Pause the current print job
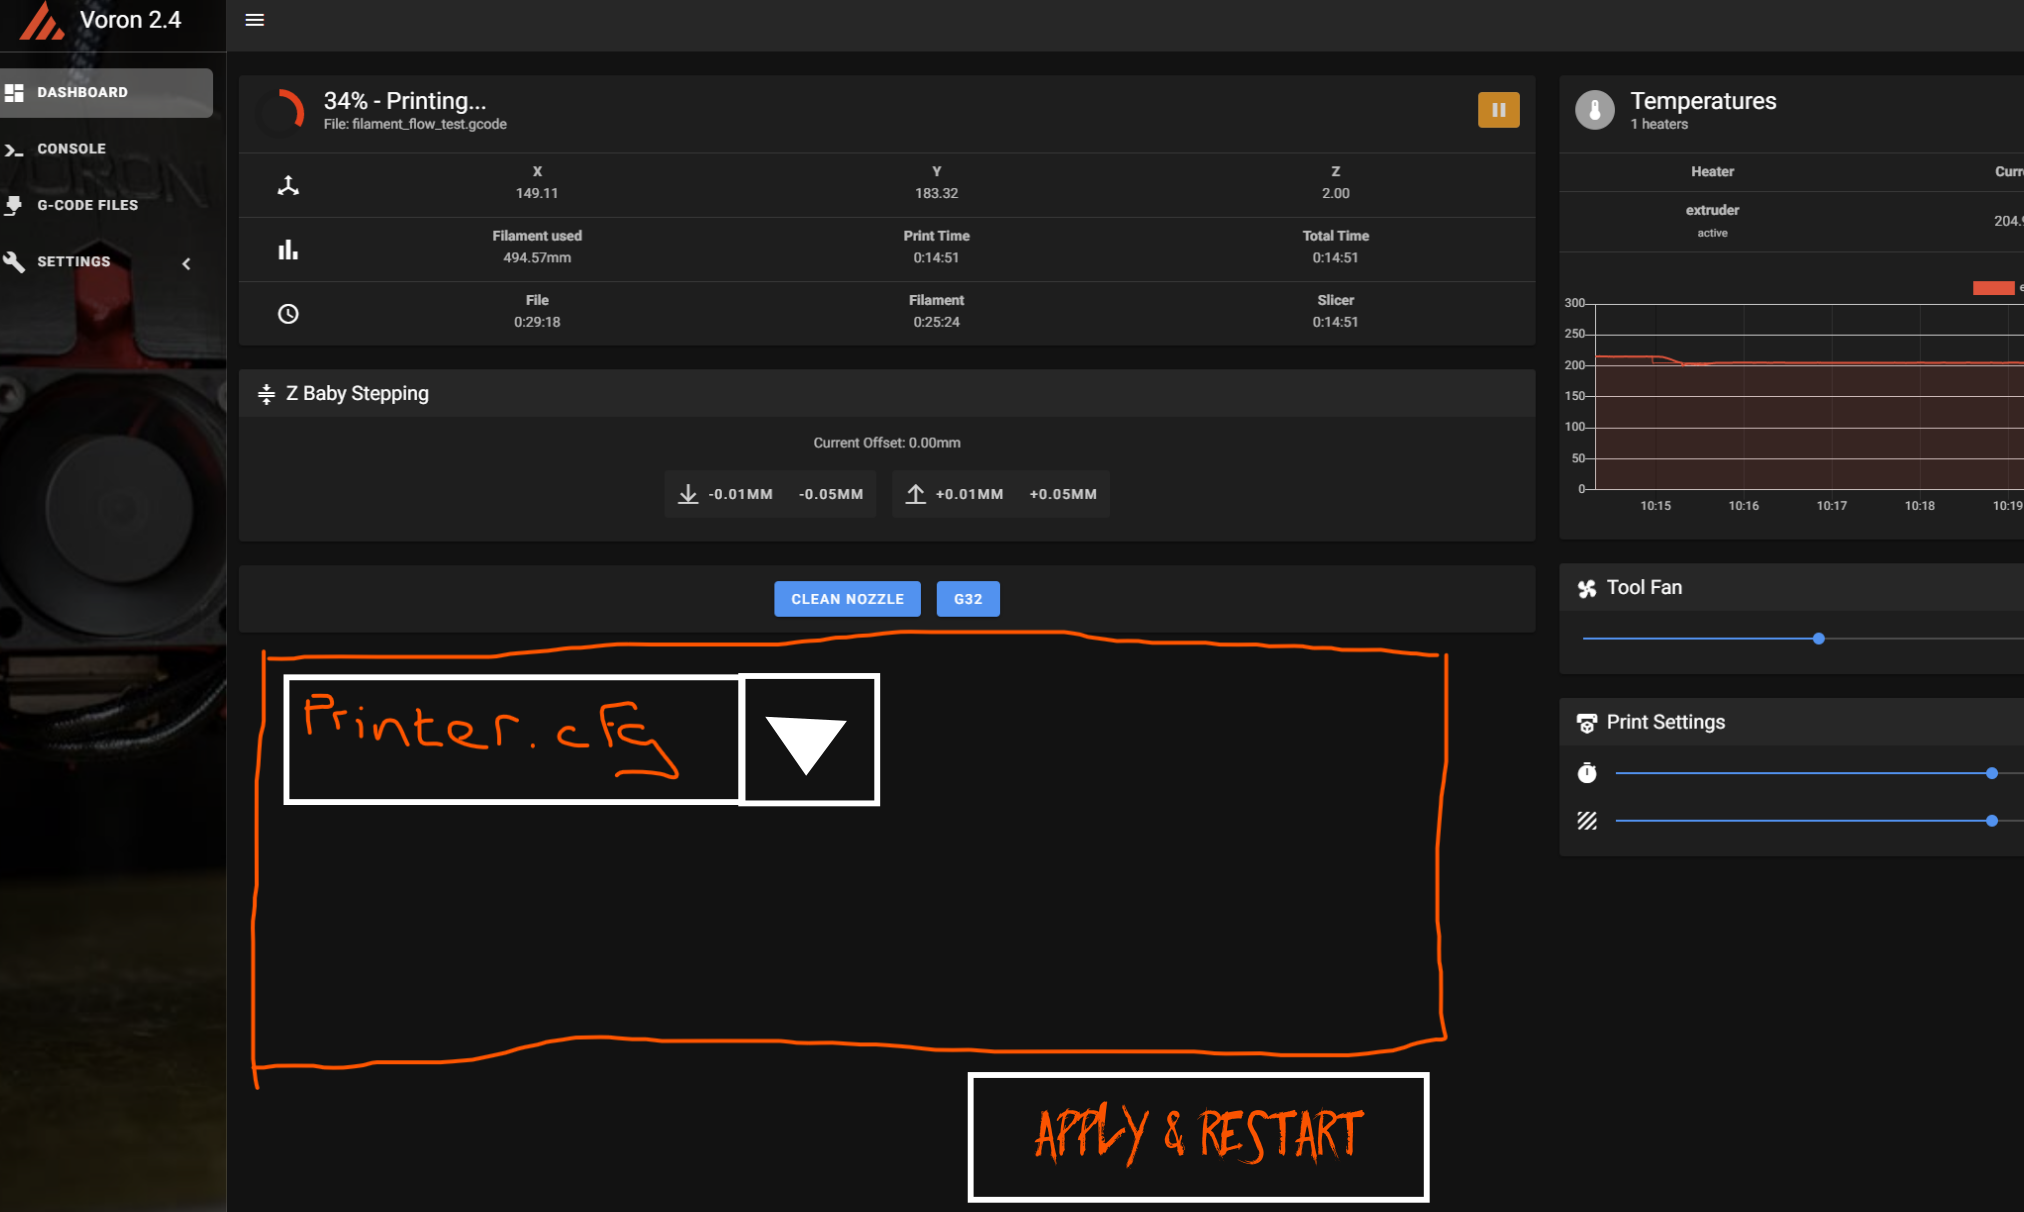Viewport: 2024px width, 1212px height. [1498, 109]
